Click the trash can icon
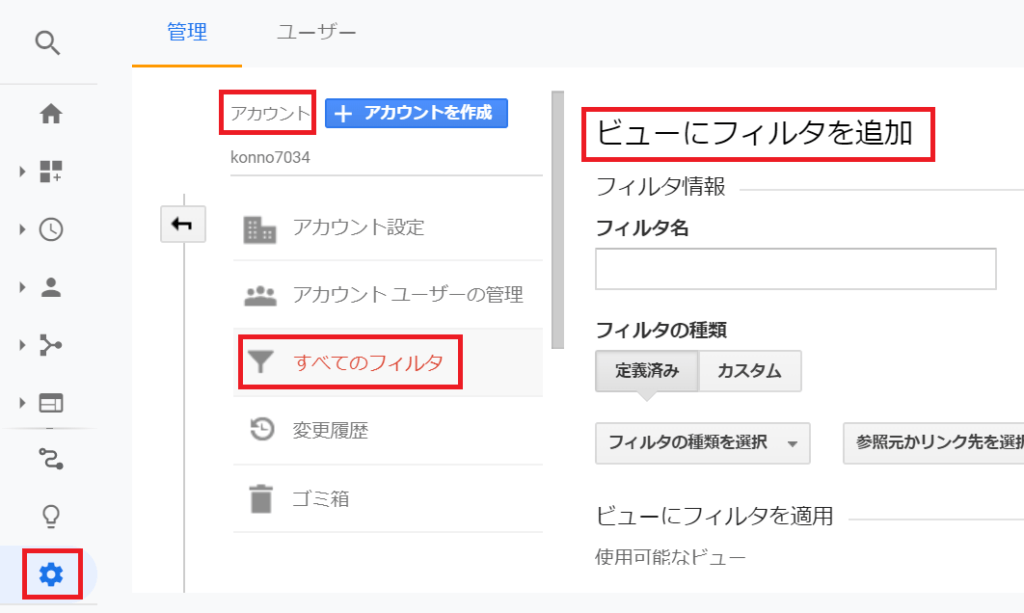The width and height of the screenshot is (1024, 613). coord(261,498)
